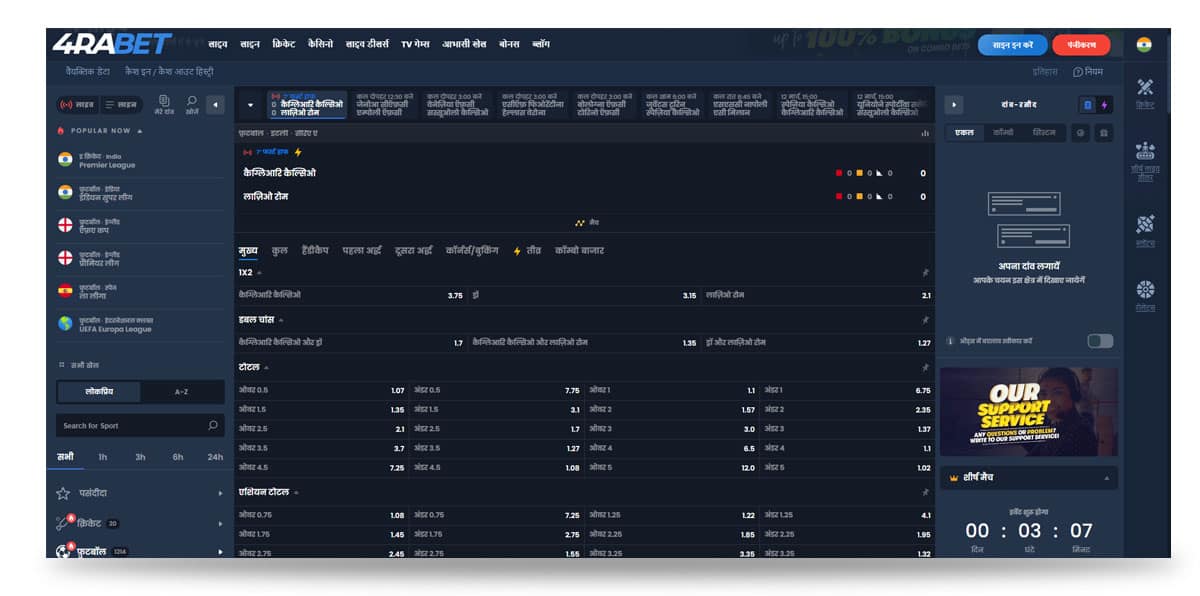Viewport: 1200px width, 596px height.
Task: Click the cricket bat icon in sports list
Action: (x=64, y=522)
